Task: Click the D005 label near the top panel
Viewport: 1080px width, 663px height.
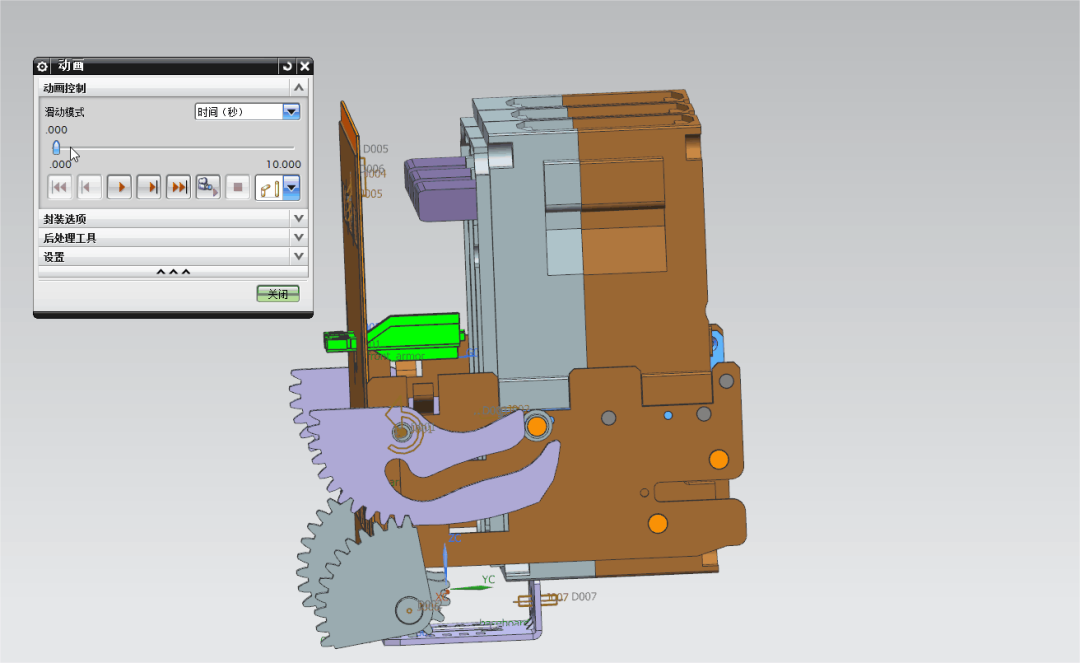Action: pos(375,149)
